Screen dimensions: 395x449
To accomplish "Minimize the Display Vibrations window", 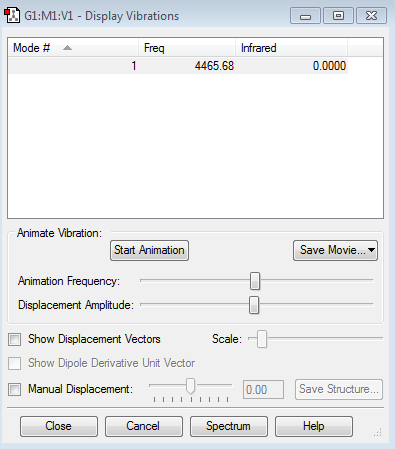I will click(x=305, y=16).
